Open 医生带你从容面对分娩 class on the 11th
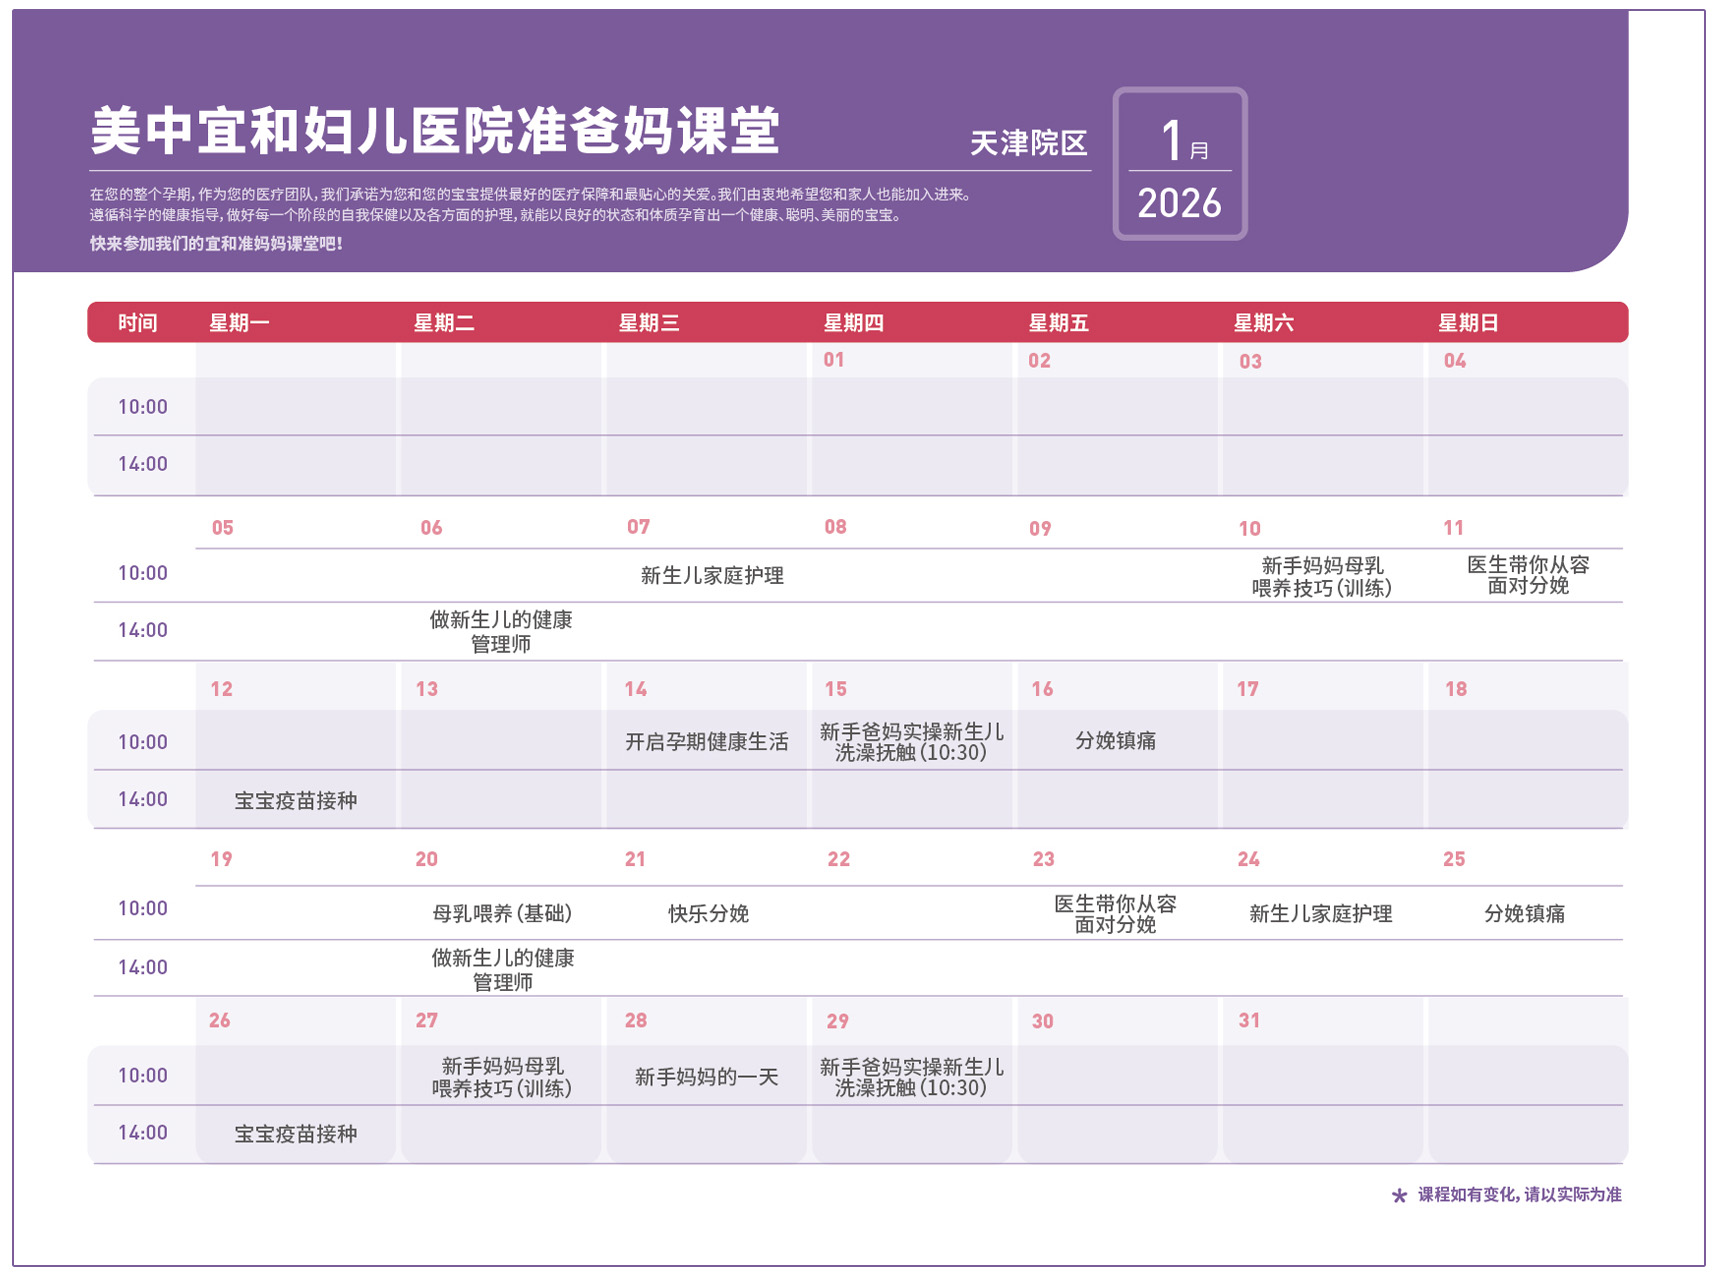Screen dimensions: 1718x1276 [x=1527, y=575]
